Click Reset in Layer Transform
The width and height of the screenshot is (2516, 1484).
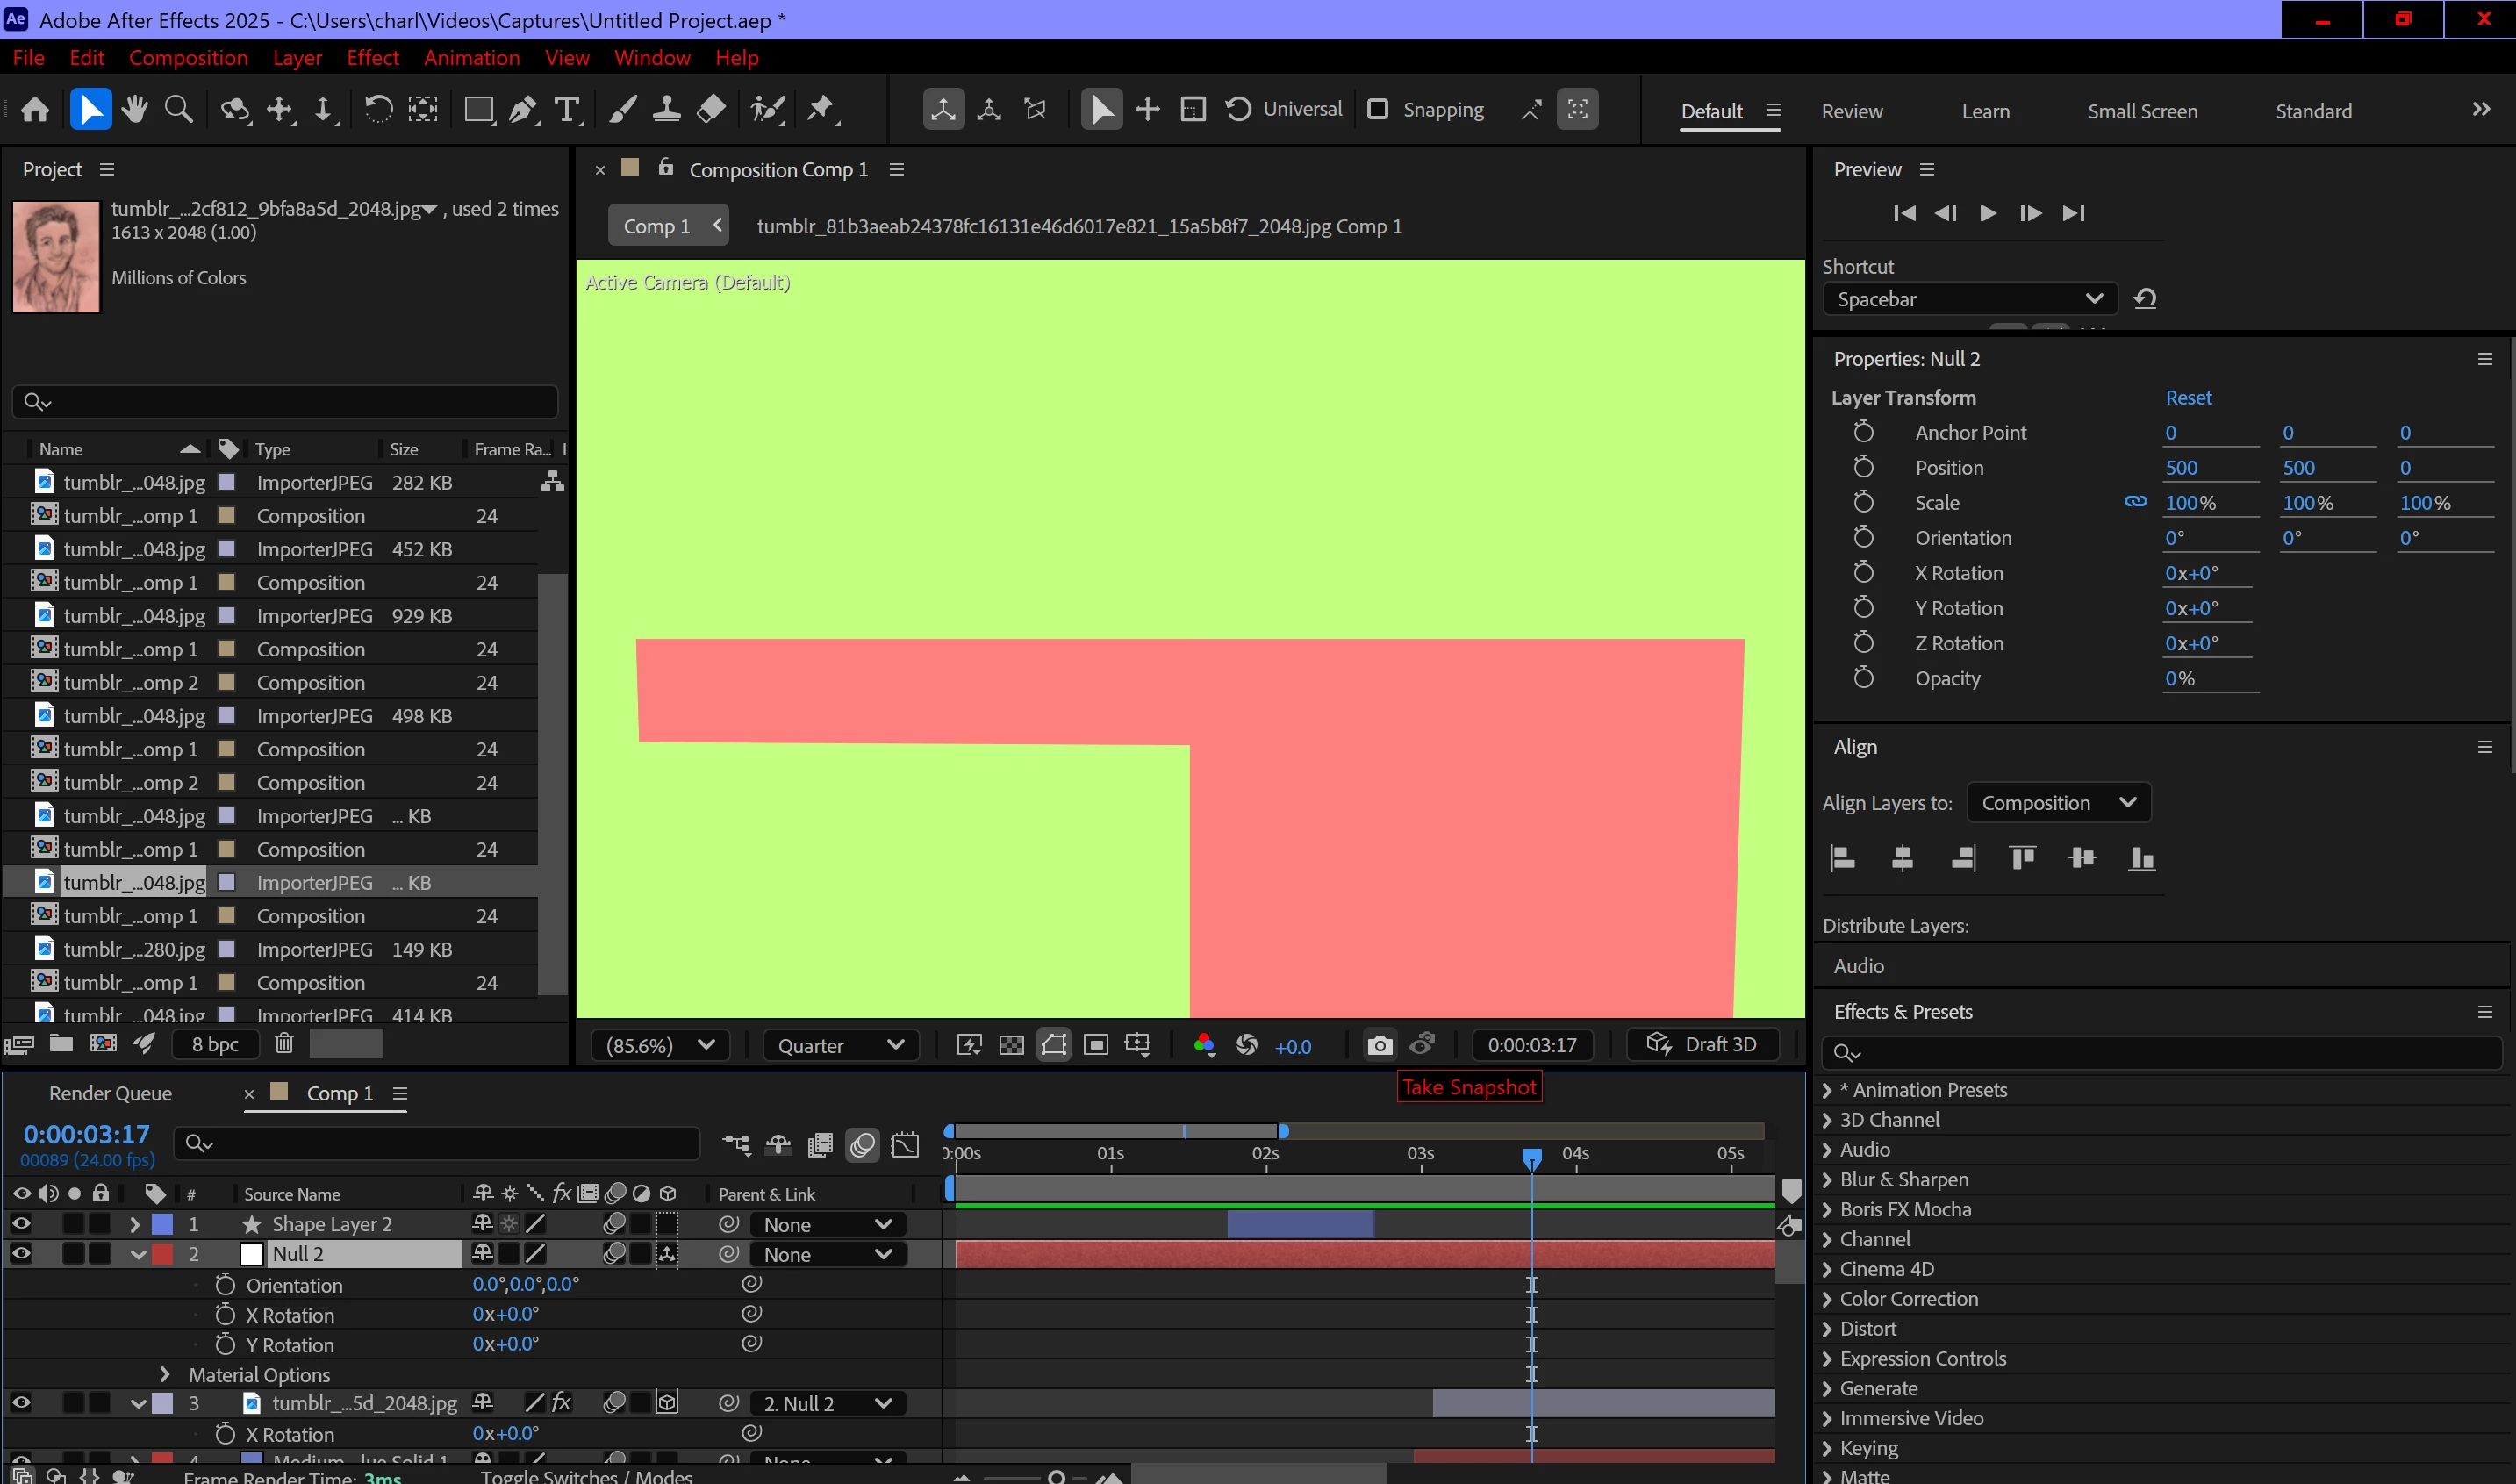[x=2188, y=398]
